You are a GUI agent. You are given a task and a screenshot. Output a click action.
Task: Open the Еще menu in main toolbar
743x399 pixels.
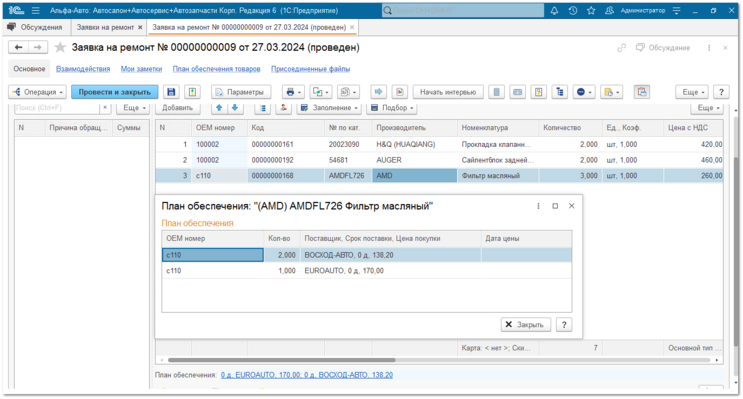coord(692,92)
